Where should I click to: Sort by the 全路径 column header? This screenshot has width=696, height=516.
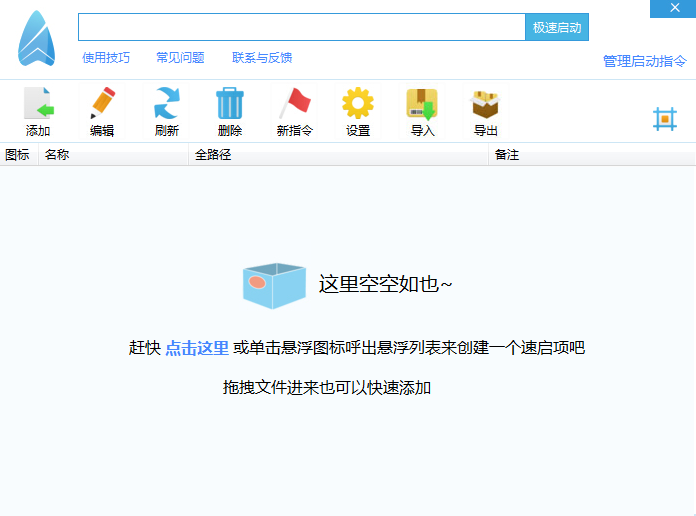[x=339, y=155]
